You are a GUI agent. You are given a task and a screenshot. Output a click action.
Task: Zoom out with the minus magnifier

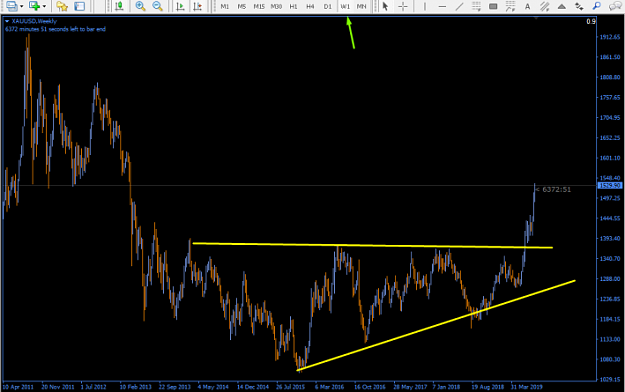pyautogui.click(x=157, y=6)
